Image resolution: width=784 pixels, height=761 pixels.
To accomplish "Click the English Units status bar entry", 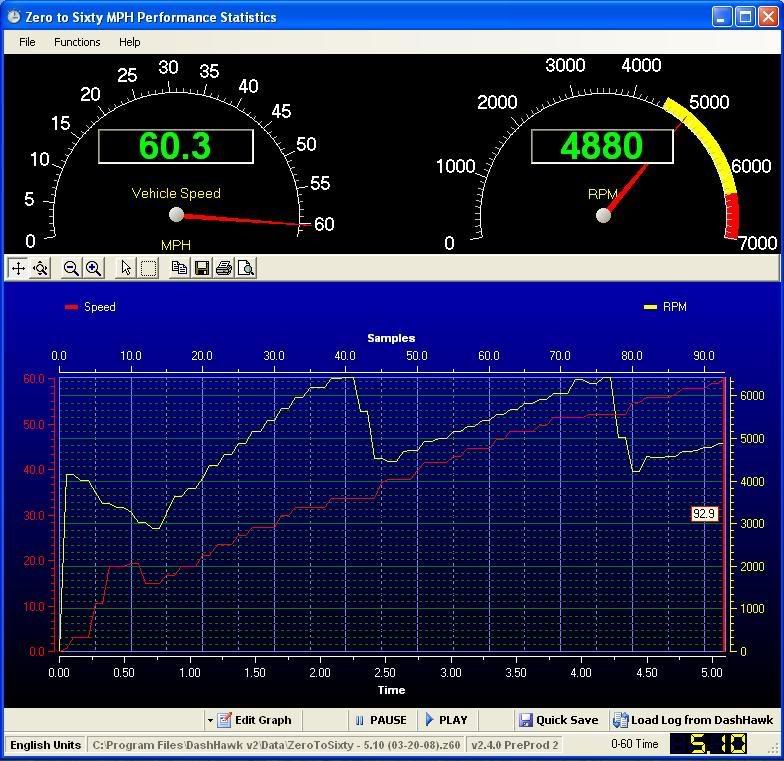I will pyautogui.click(x=46, y=745).
